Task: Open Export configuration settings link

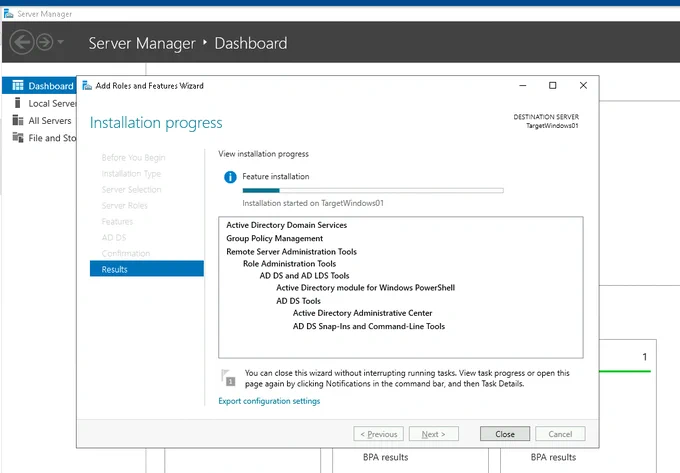Action: 269,401
